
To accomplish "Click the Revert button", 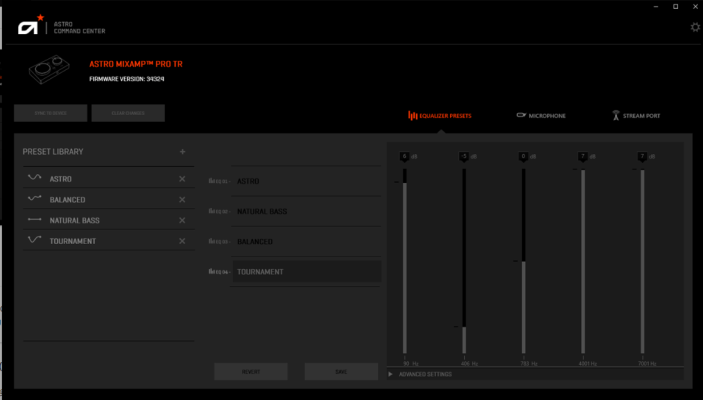I will click(x=251, y=372).
